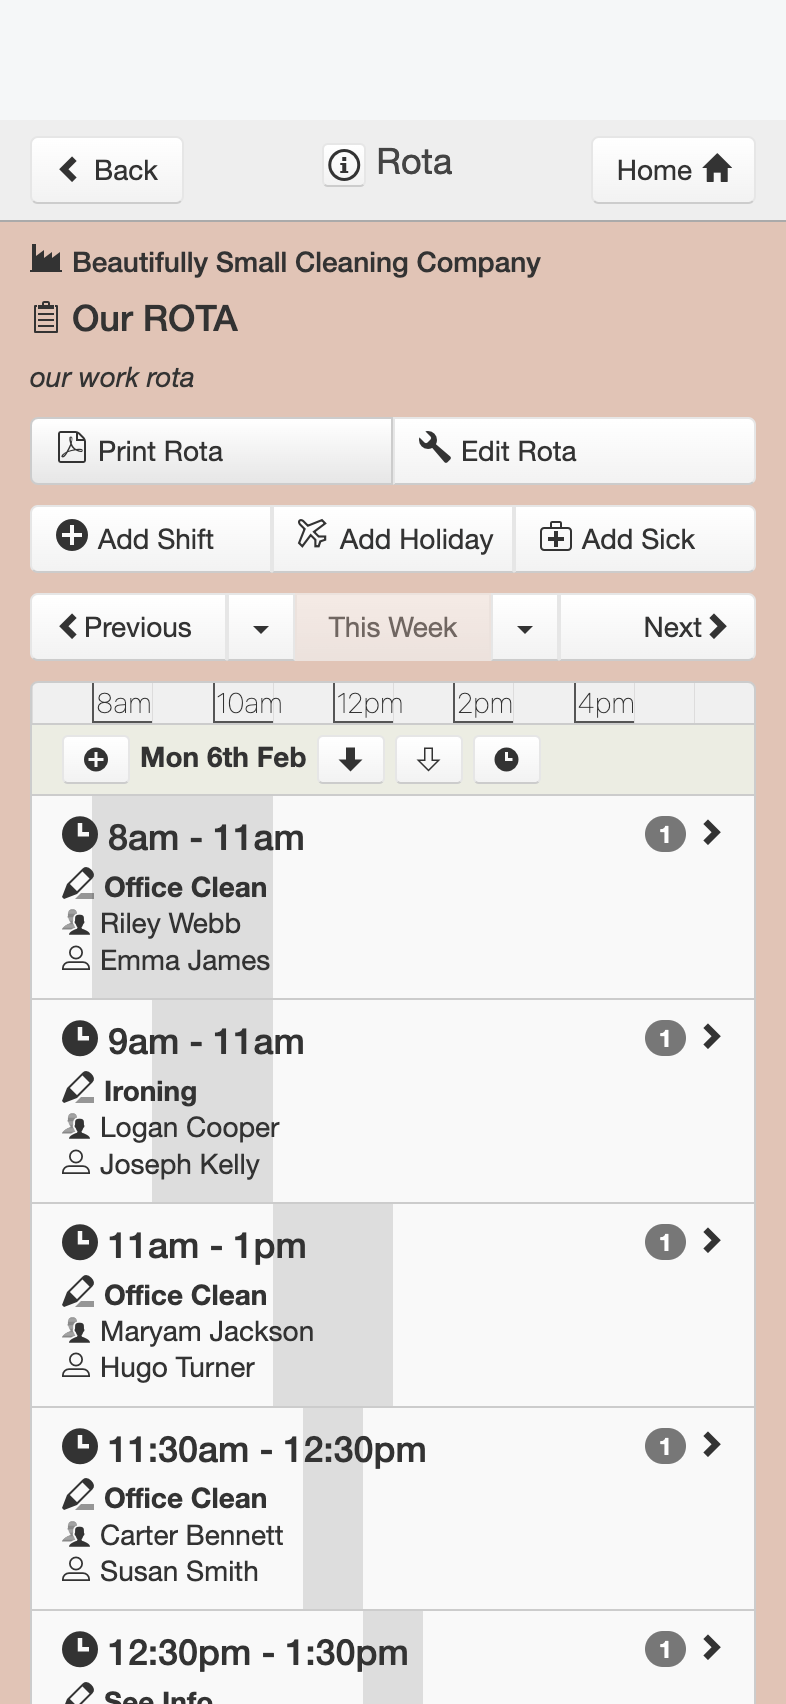Open dropdown arrow next to Previous

(x=261, y=628)
